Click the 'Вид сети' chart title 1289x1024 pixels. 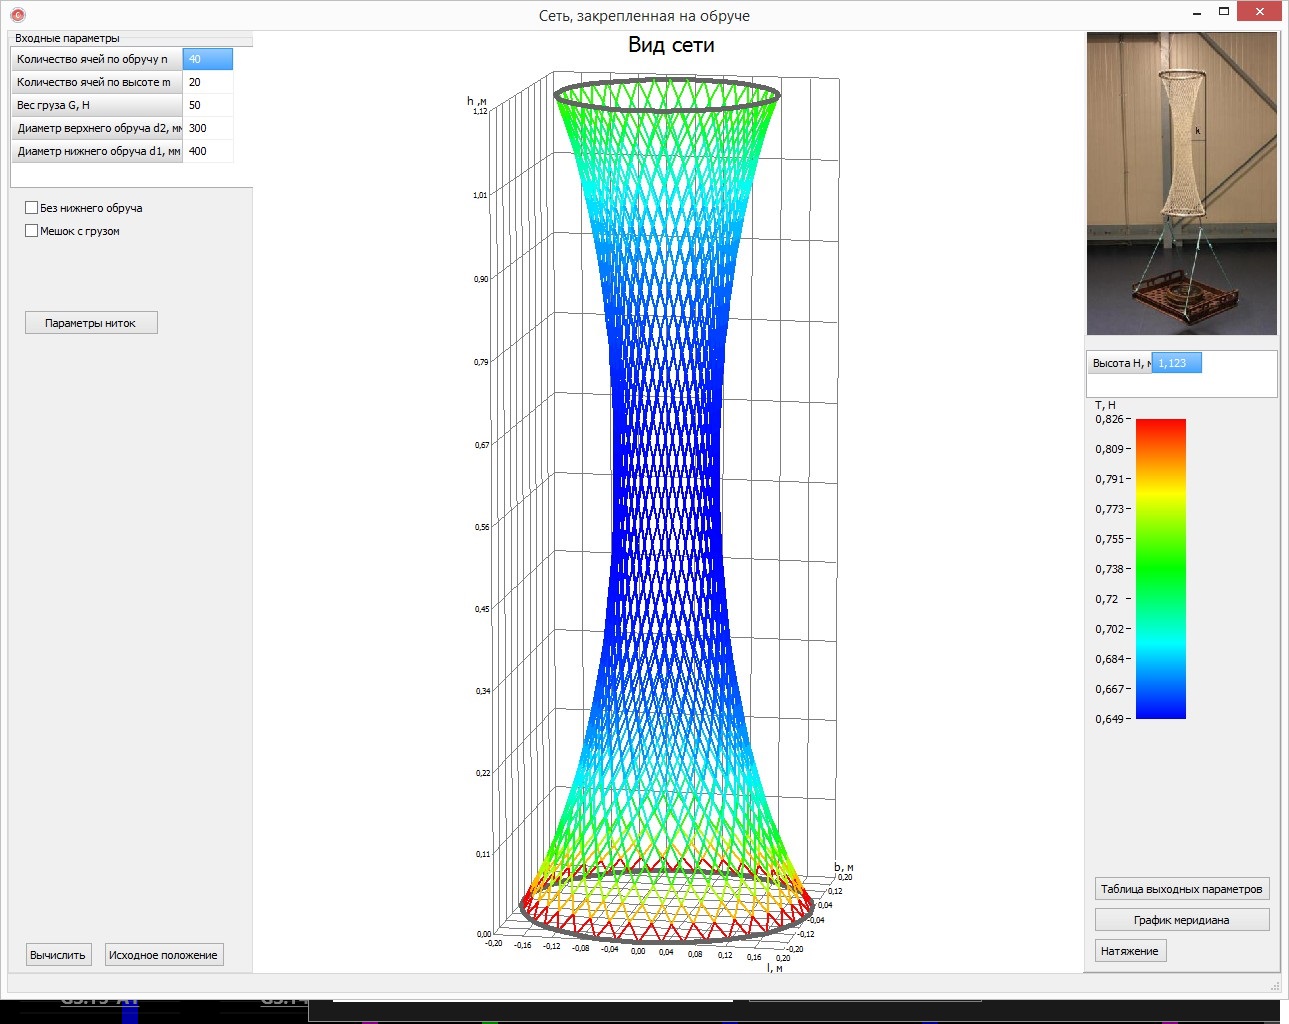671,45
